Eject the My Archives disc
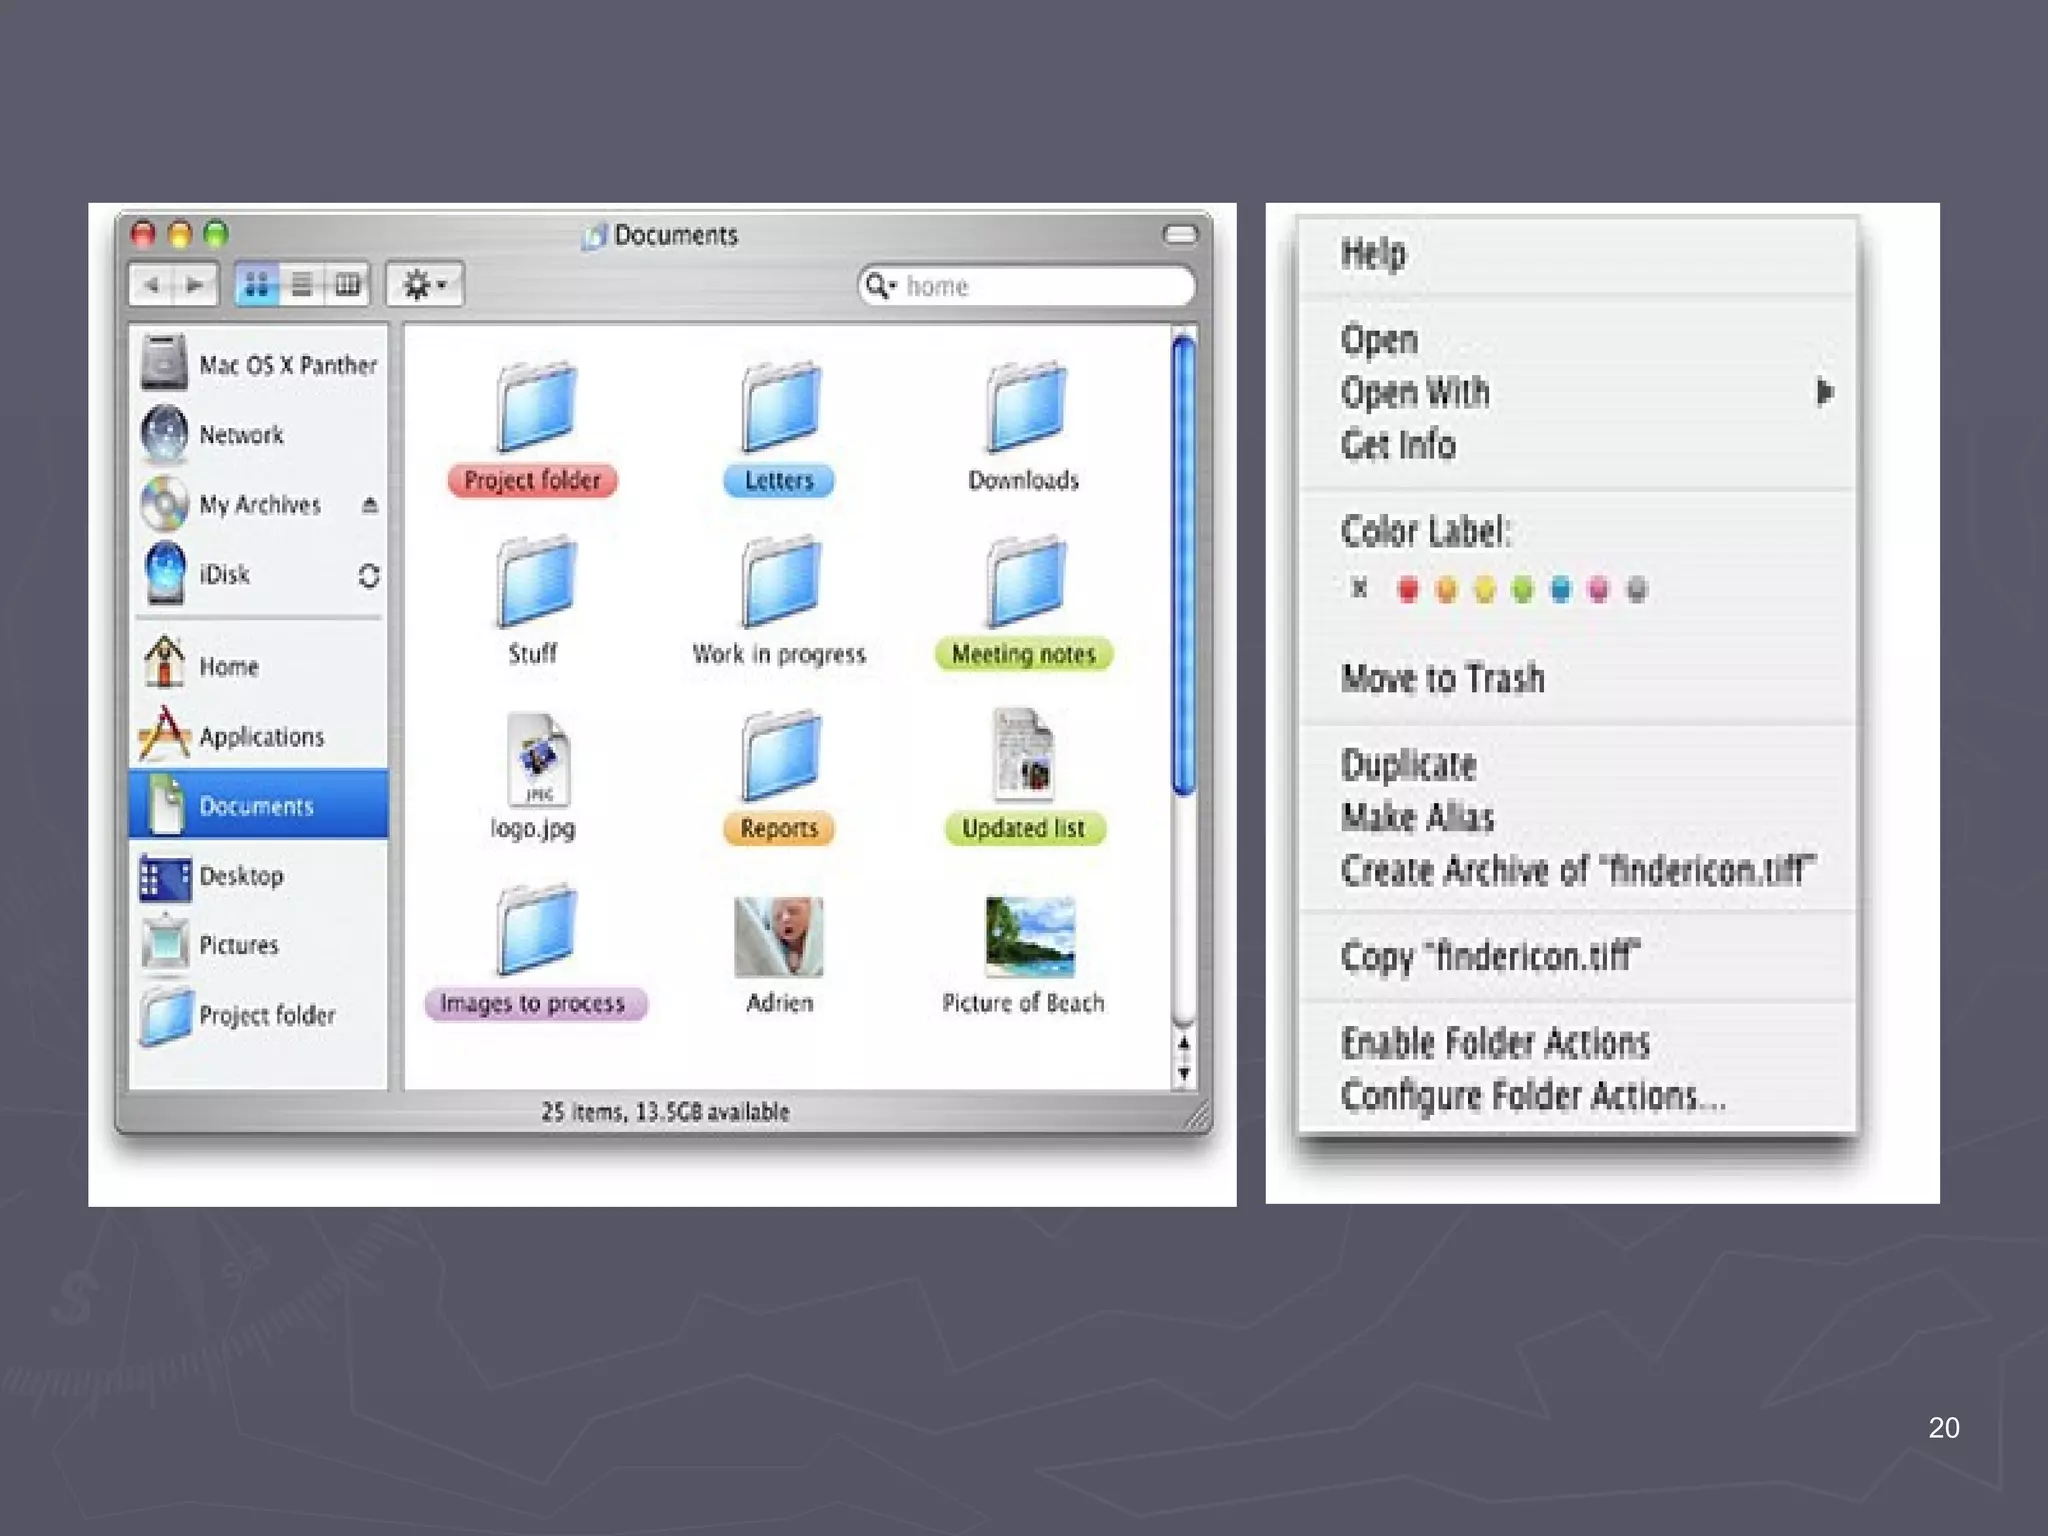The image size is (2048, 1536). point(369,505)
